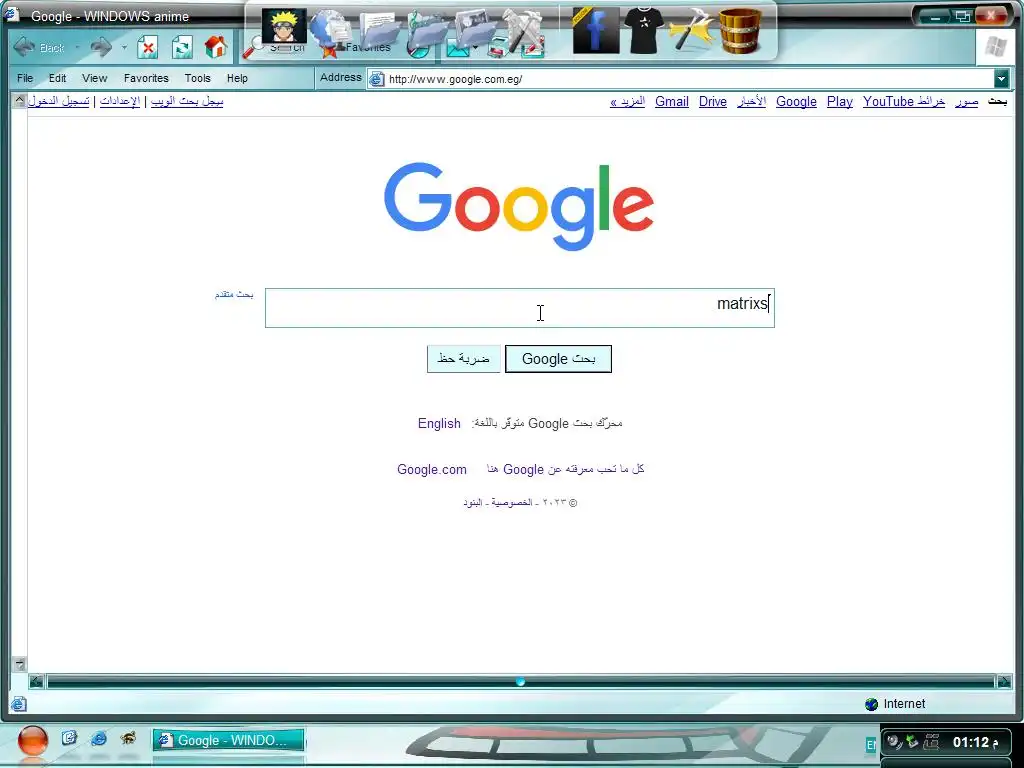Open the Mail icon dropdown arrow
1024x768 pixels.
(475, 48)
